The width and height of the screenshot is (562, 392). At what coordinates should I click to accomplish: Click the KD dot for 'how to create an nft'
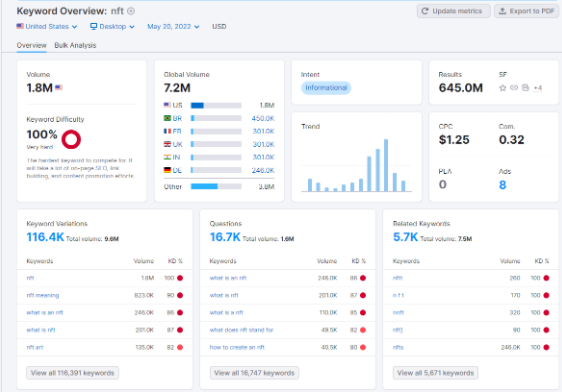point(363,347)
